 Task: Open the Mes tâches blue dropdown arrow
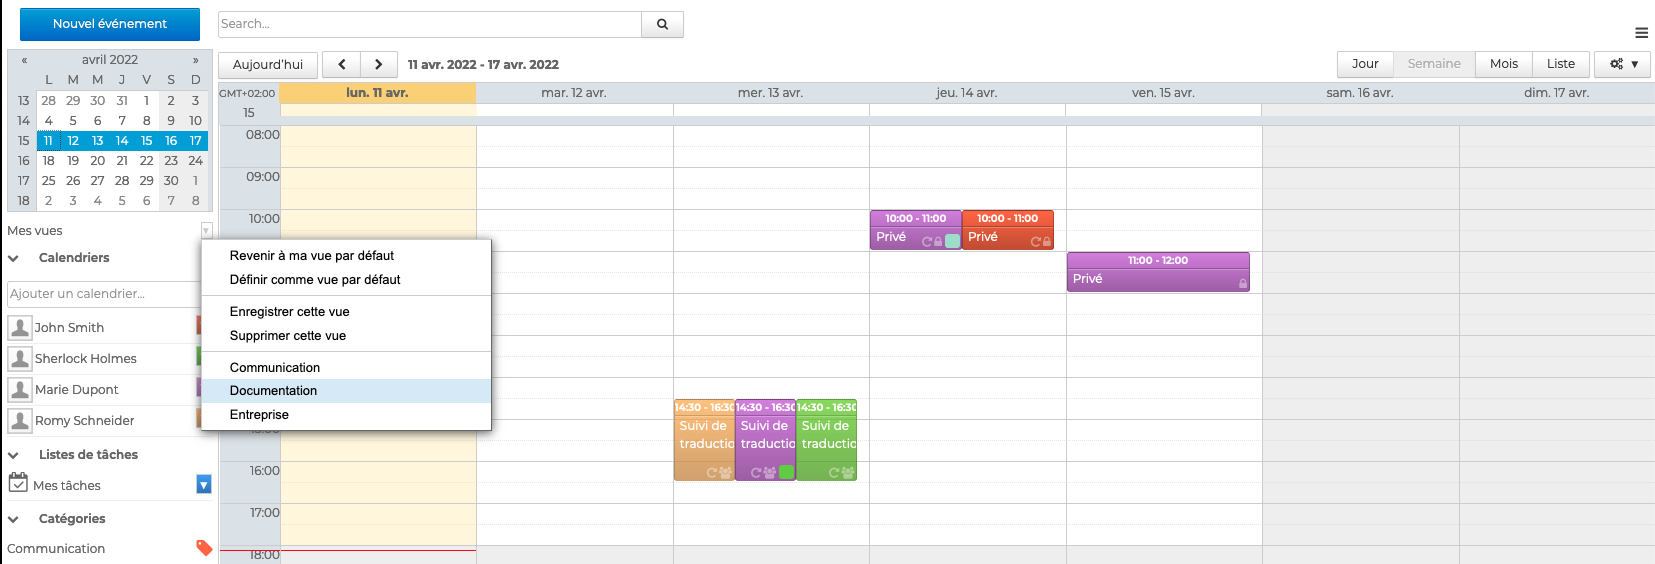204,485
